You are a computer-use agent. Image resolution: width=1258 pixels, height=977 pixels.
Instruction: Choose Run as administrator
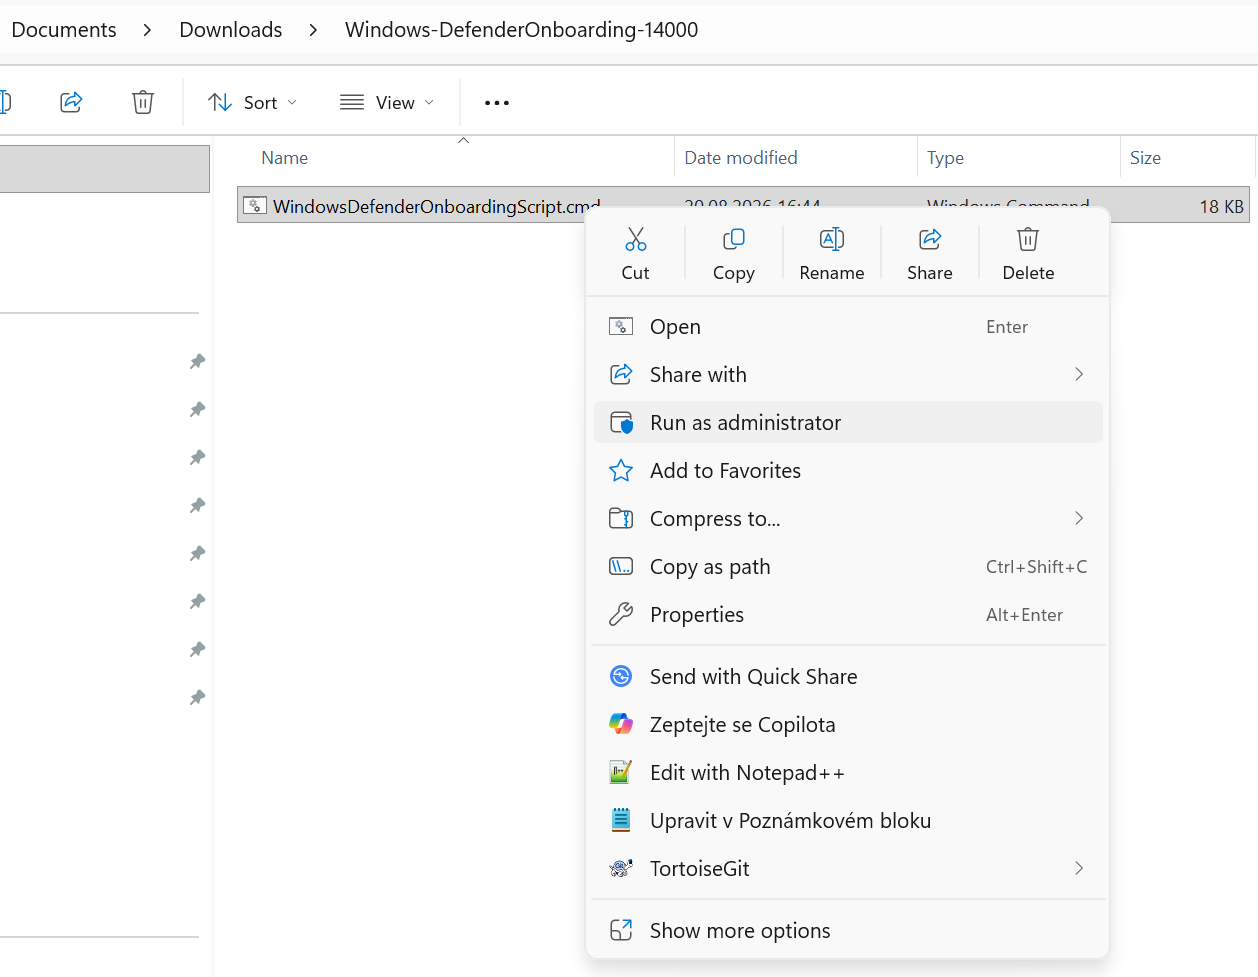[x=848, y=423]
